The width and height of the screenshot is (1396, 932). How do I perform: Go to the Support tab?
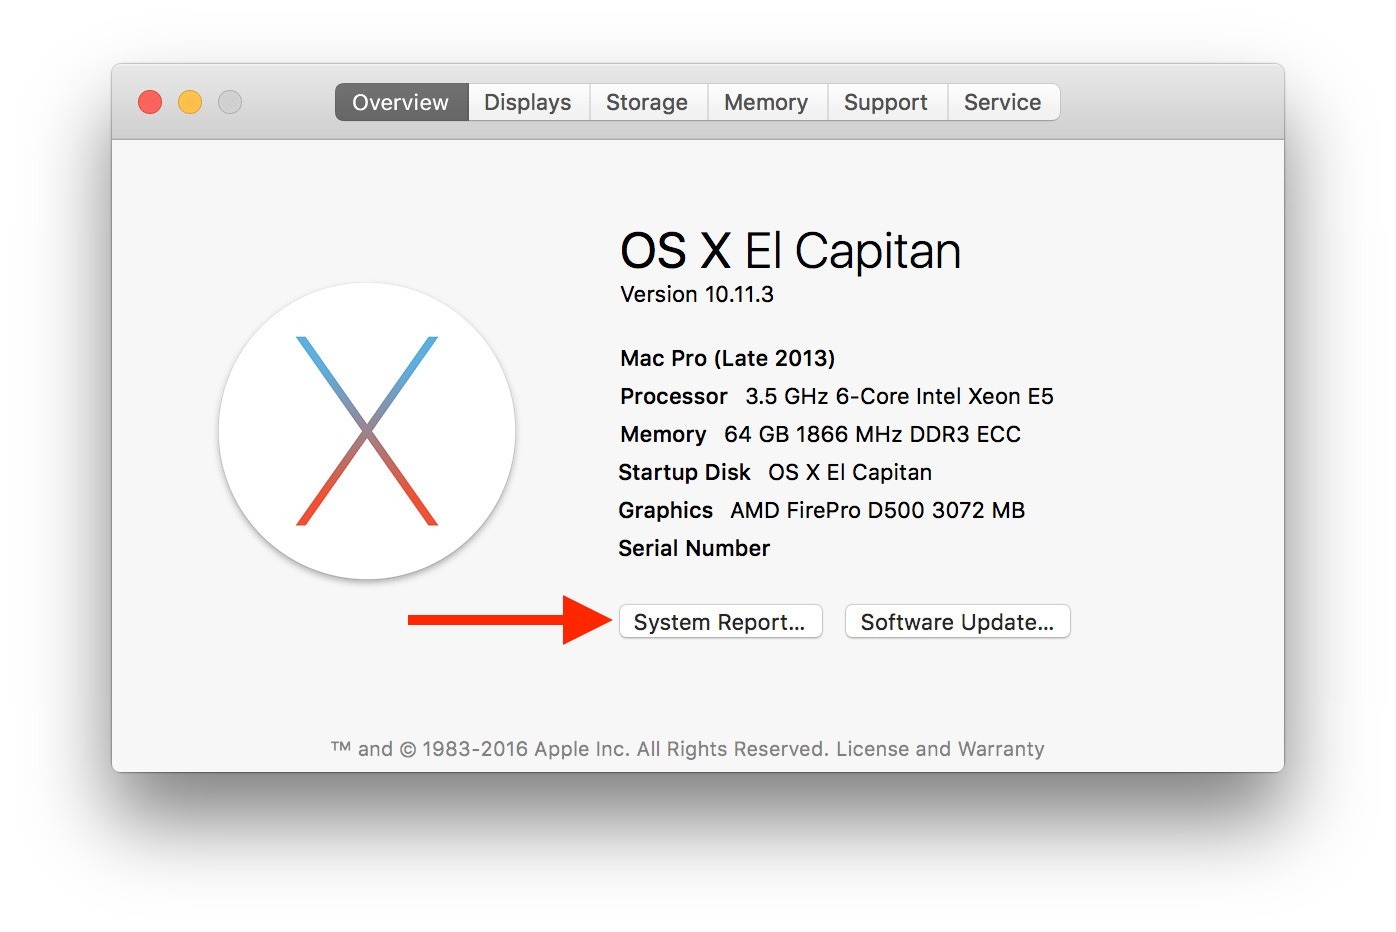[x=886, y=102]
